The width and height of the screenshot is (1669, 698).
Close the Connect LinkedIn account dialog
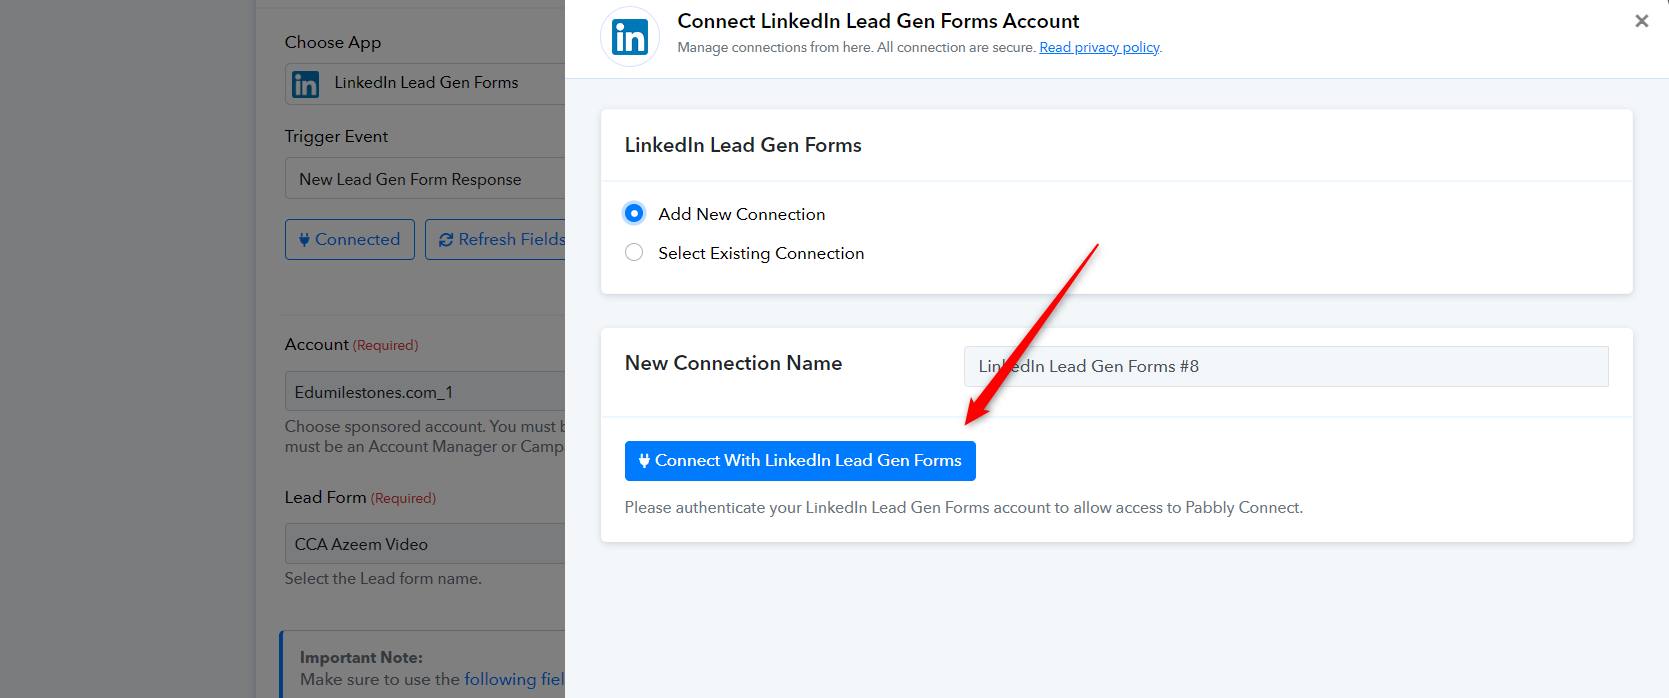(x=1641, y=21)
